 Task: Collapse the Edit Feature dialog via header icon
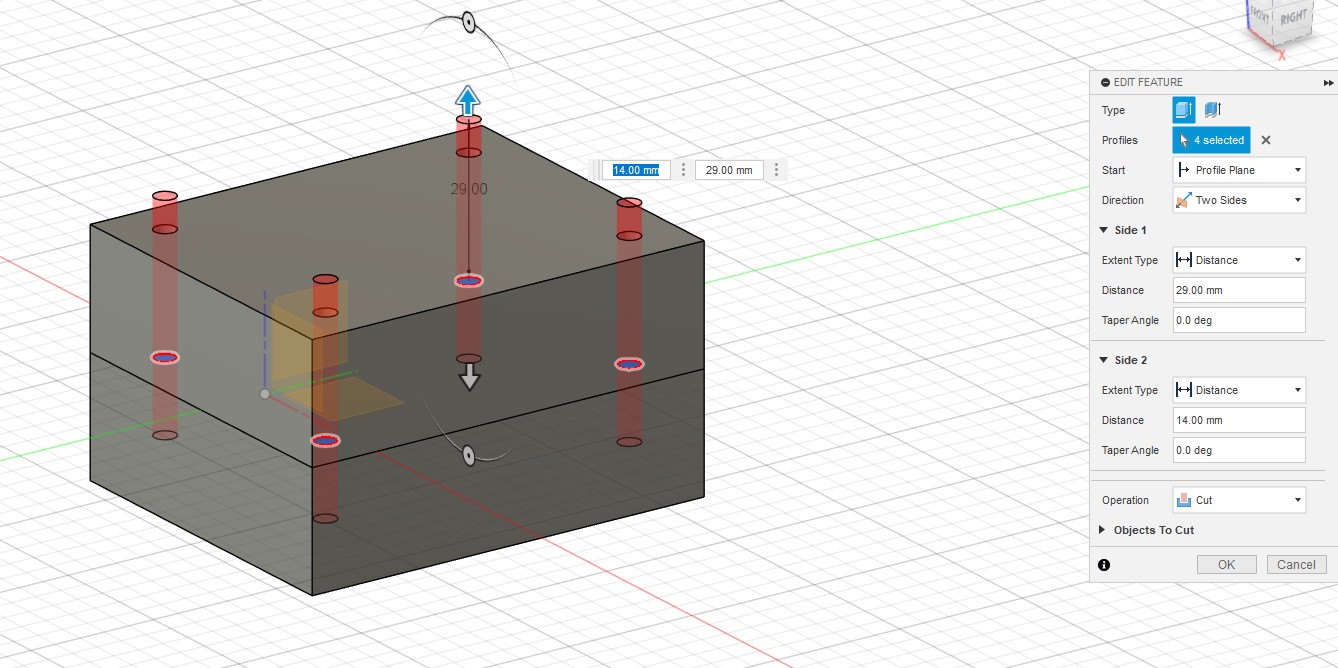1105,82
